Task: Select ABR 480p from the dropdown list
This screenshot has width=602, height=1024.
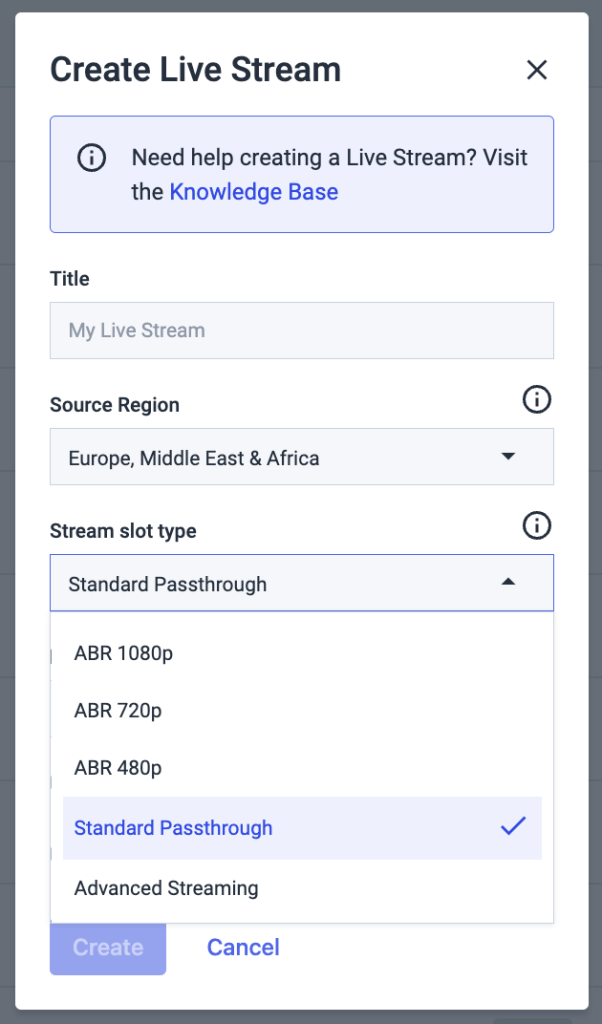Action: [116, 768]
